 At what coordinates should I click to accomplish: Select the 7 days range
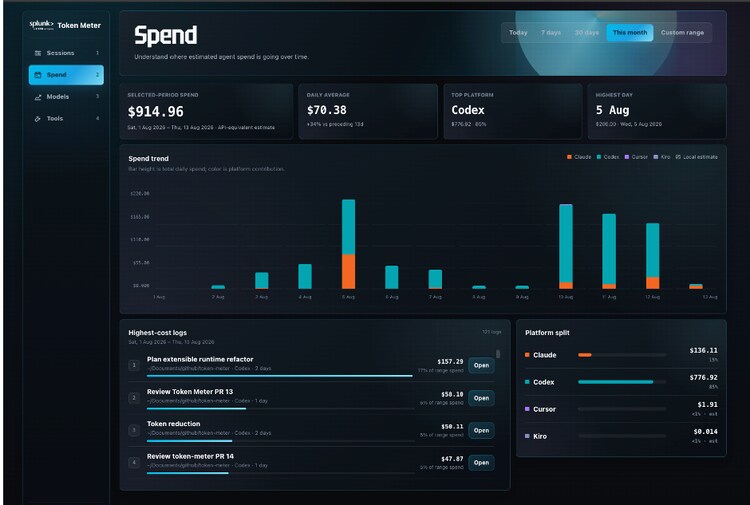(x=551, y=33)
